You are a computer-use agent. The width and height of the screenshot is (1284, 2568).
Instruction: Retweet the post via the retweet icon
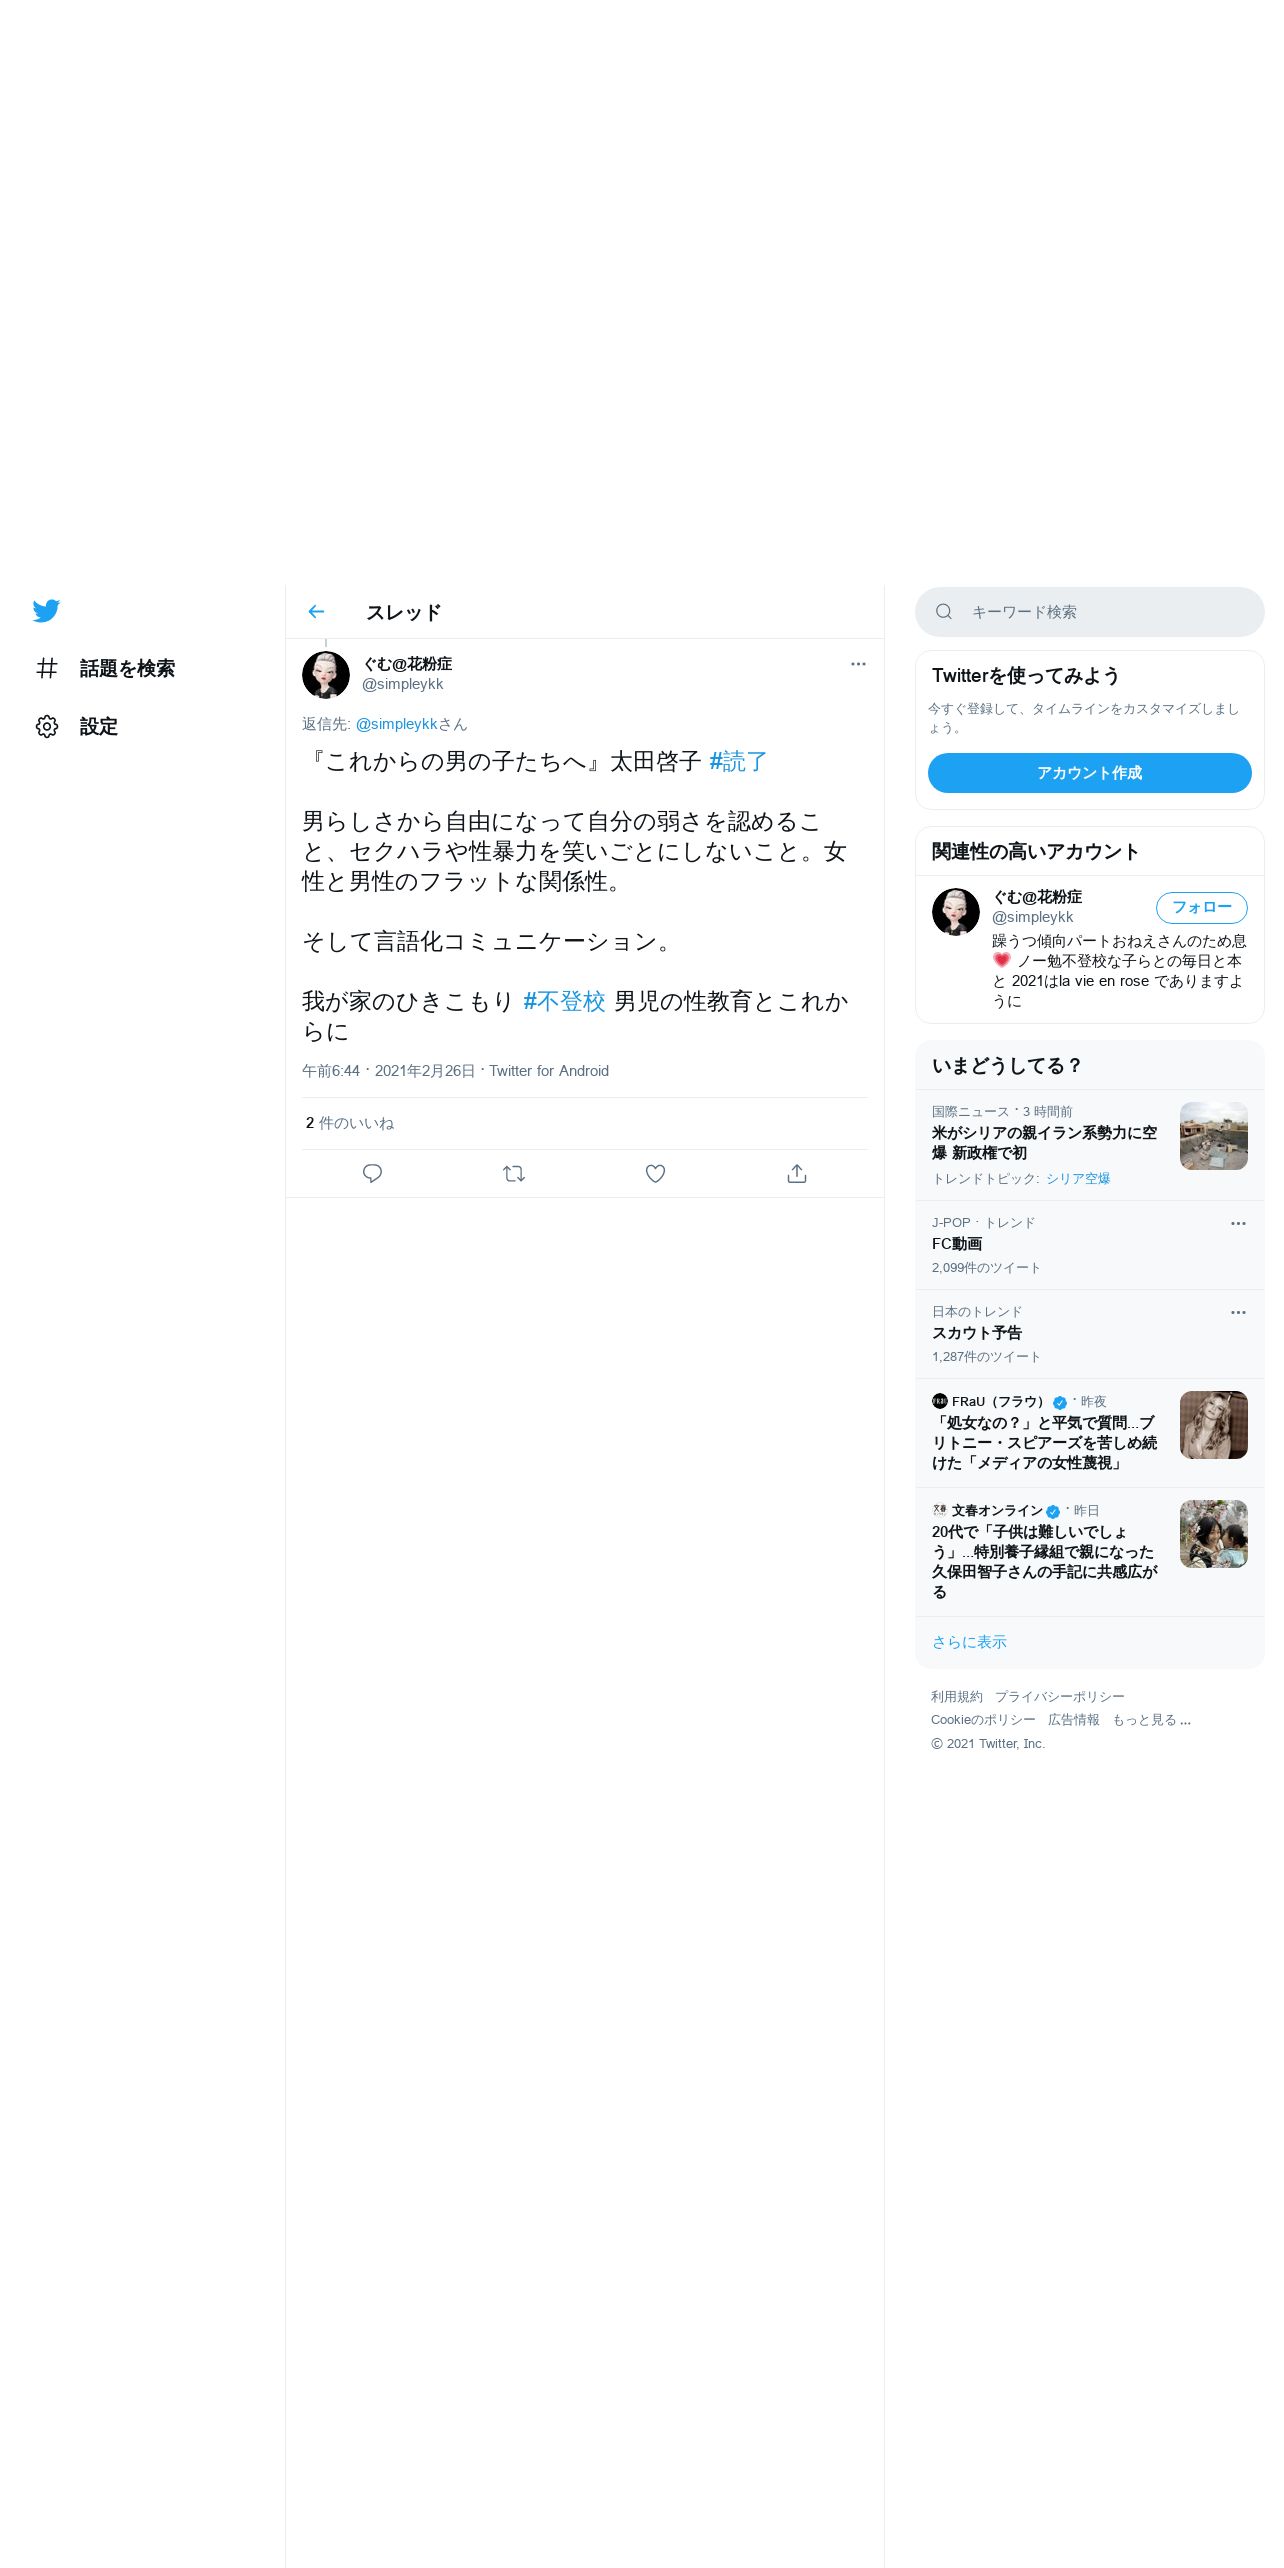coord(514,1173)
